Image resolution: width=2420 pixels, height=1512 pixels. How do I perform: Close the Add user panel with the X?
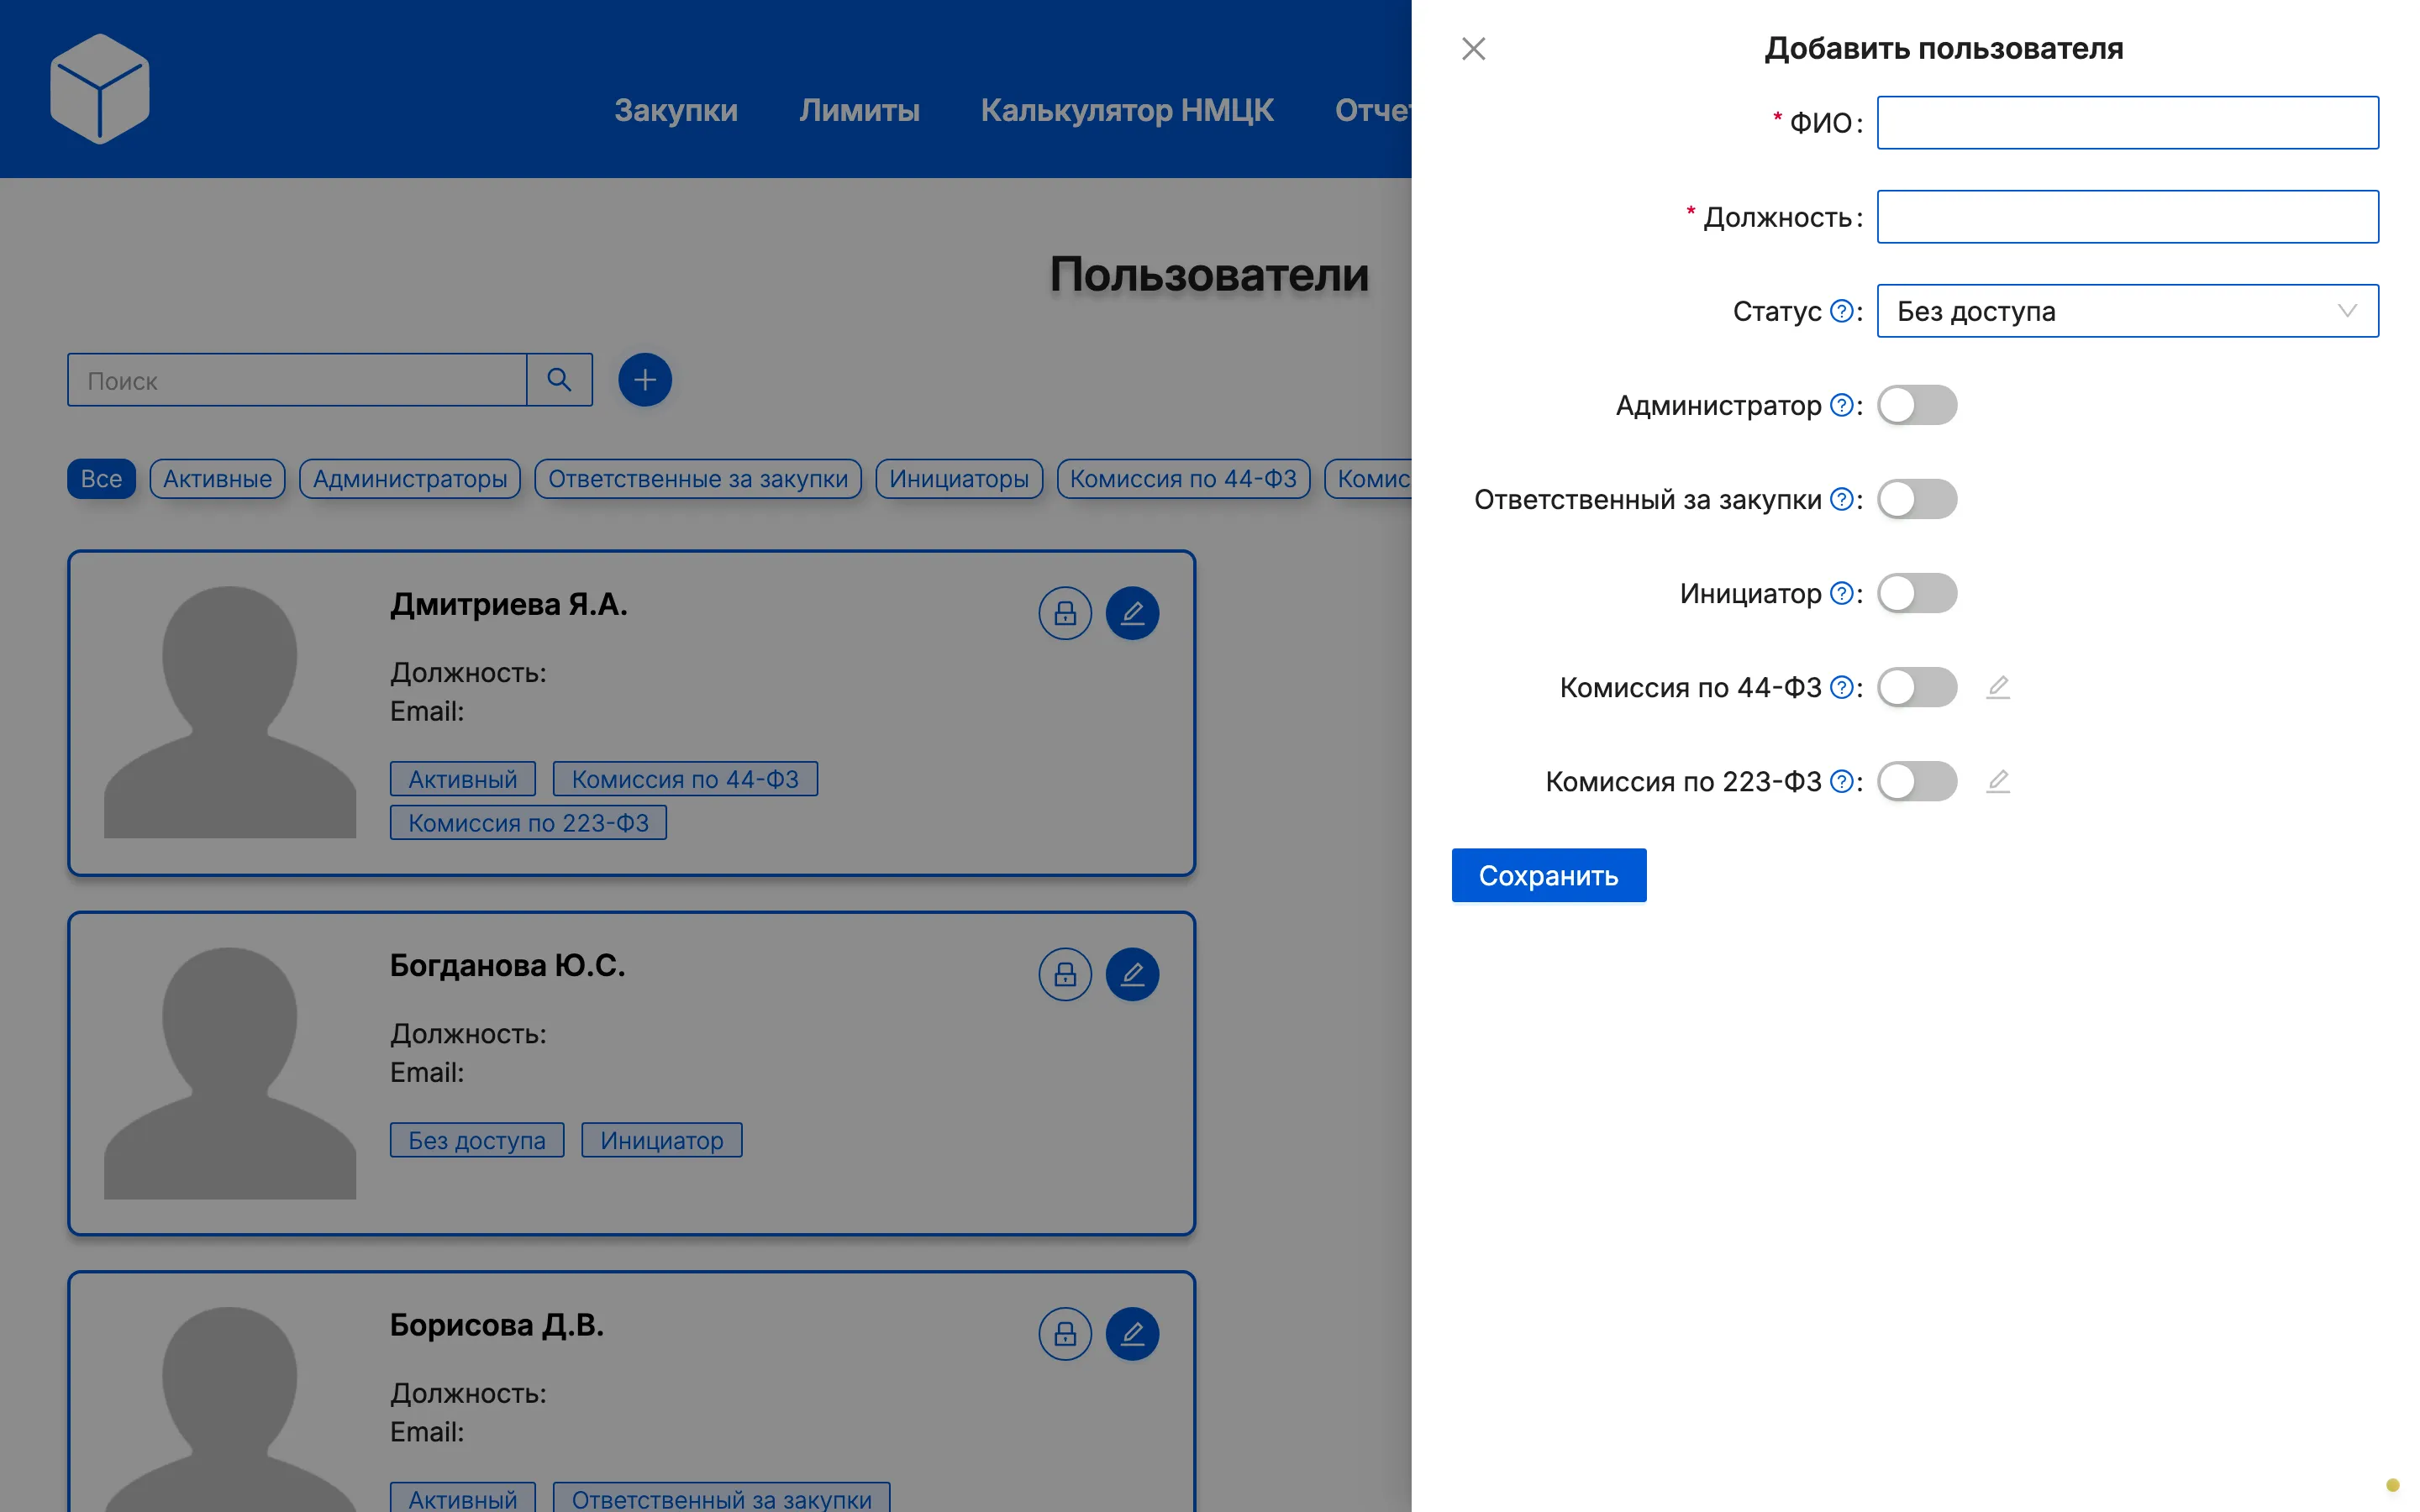coord(1473,48)
